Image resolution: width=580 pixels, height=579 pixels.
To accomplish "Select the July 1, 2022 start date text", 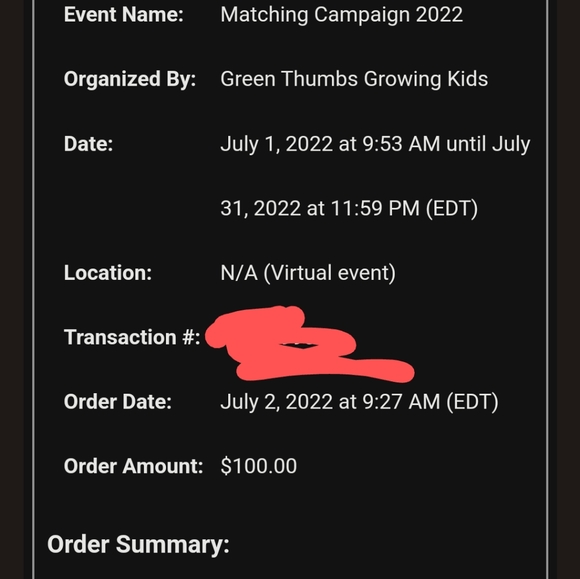I will click(276, 144).
